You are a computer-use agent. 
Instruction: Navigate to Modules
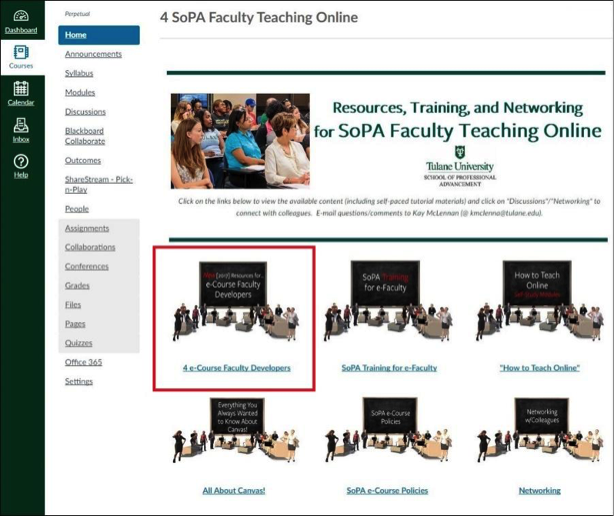[x=80, y=92]
